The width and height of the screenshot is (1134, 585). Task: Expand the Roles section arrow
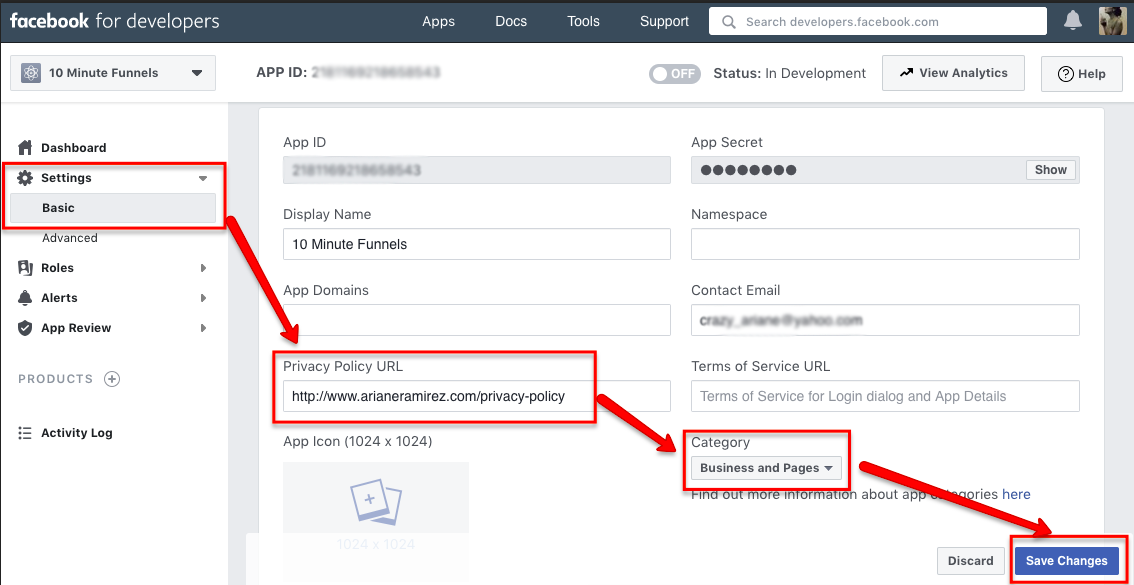203,268
